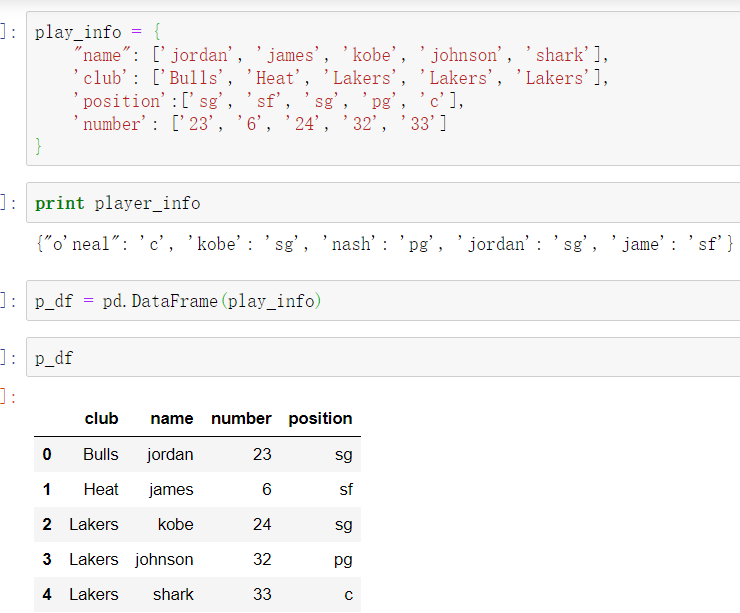Click the 'Lakers' cell in row 3
Image resolution: width=740 pixels, height=613 pixels.
pyautogui.click(x=93, y=559)
